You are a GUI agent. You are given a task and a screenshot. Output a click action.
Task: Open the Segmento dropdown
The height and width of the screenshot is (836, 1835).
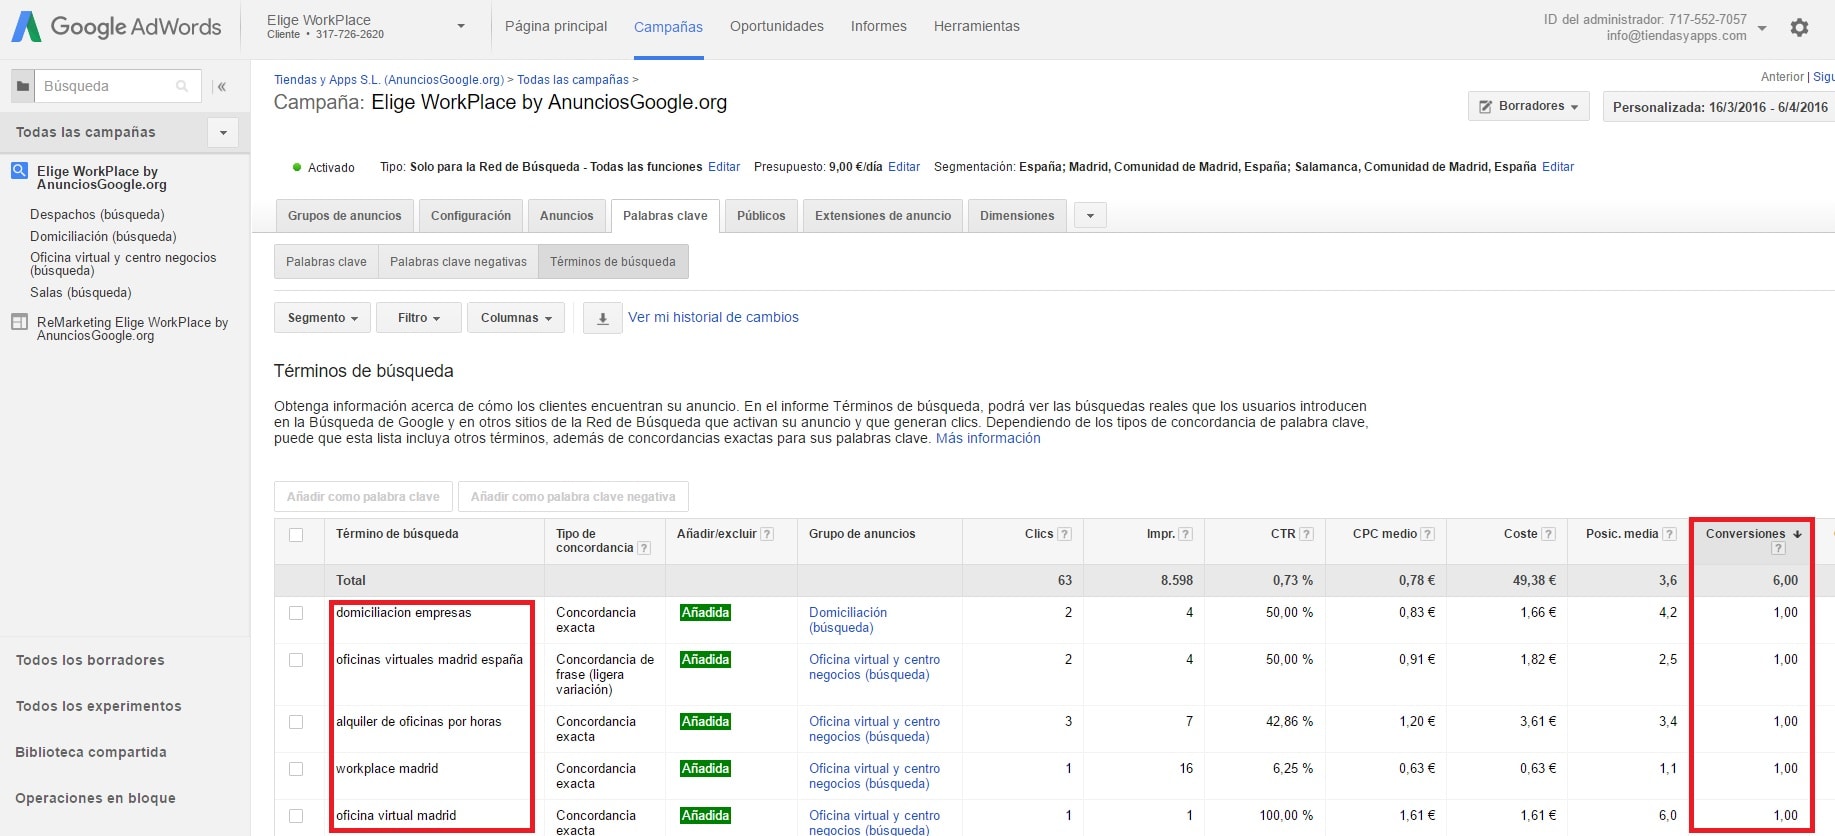[322, 318]
